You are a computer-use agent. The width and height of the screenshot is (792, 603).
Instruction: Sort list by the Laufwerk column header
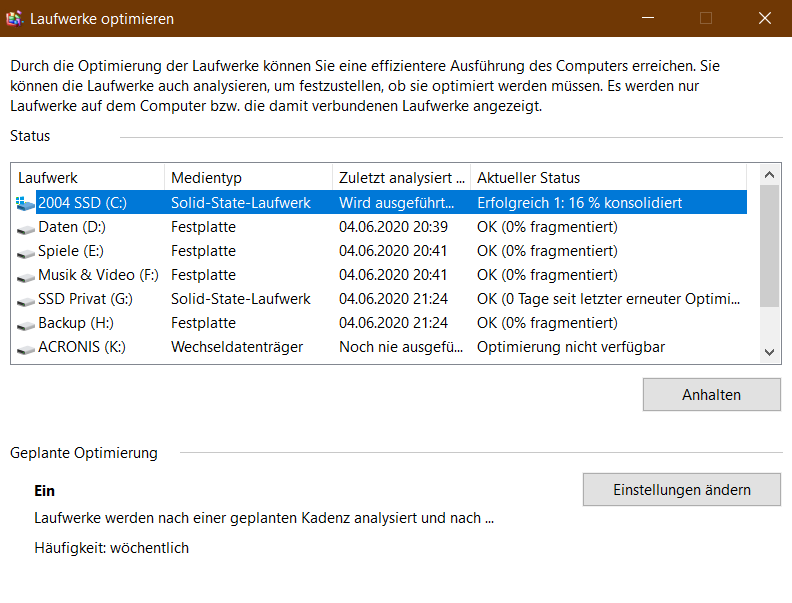tap(87, 177)
